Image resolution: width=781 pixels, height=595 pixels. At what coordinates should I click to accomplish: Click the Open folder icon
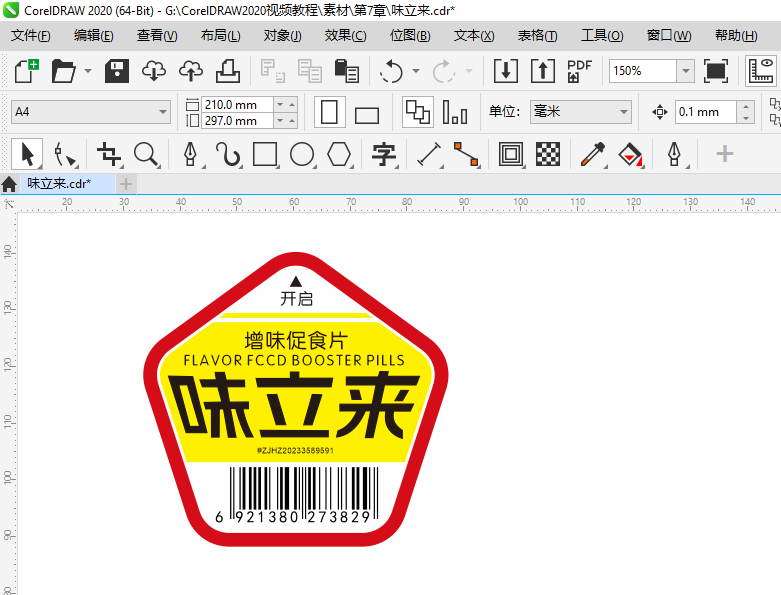tap(64, 71)
